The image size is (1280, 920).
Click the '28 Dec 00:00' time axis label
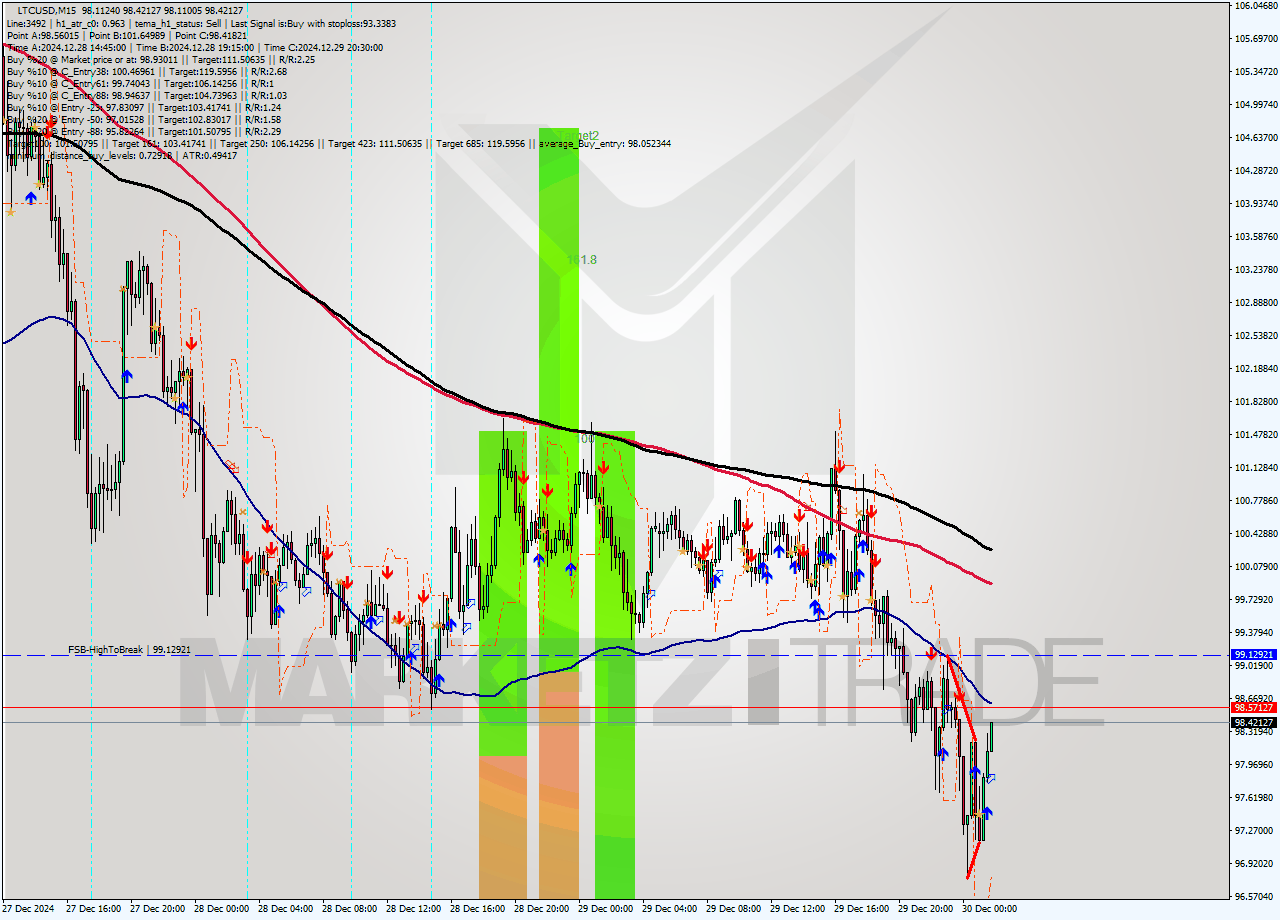click(x=221, y=909)
